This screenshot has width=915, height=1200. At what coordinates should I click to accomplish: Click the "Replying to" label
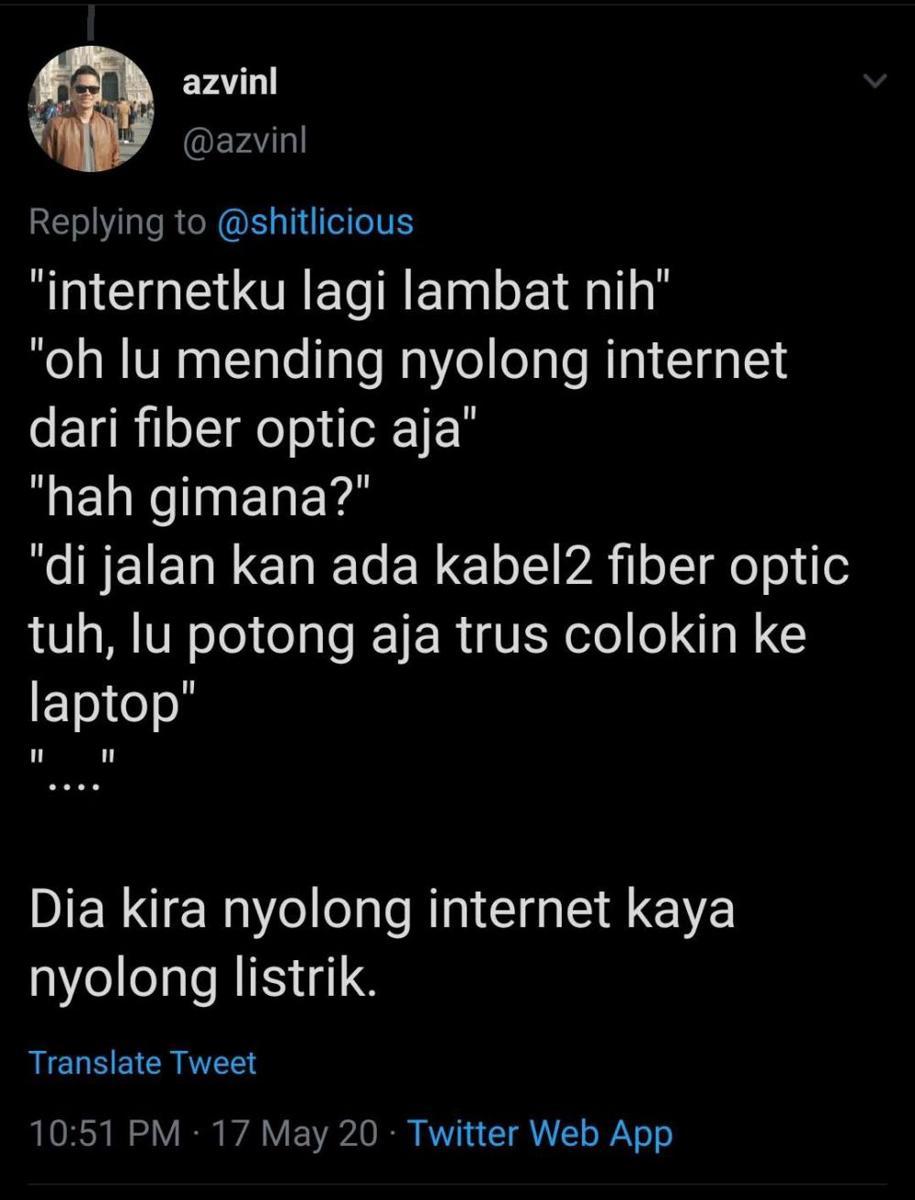[116, 222]
